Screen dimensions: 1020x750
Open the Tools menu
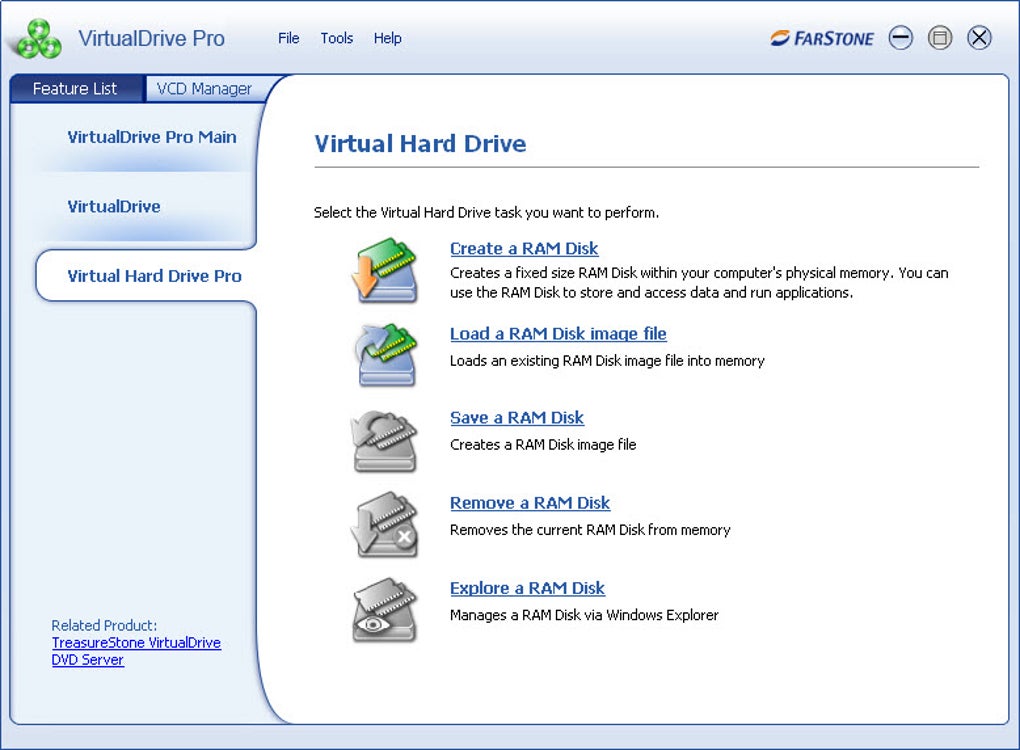[x=337, y=38]
